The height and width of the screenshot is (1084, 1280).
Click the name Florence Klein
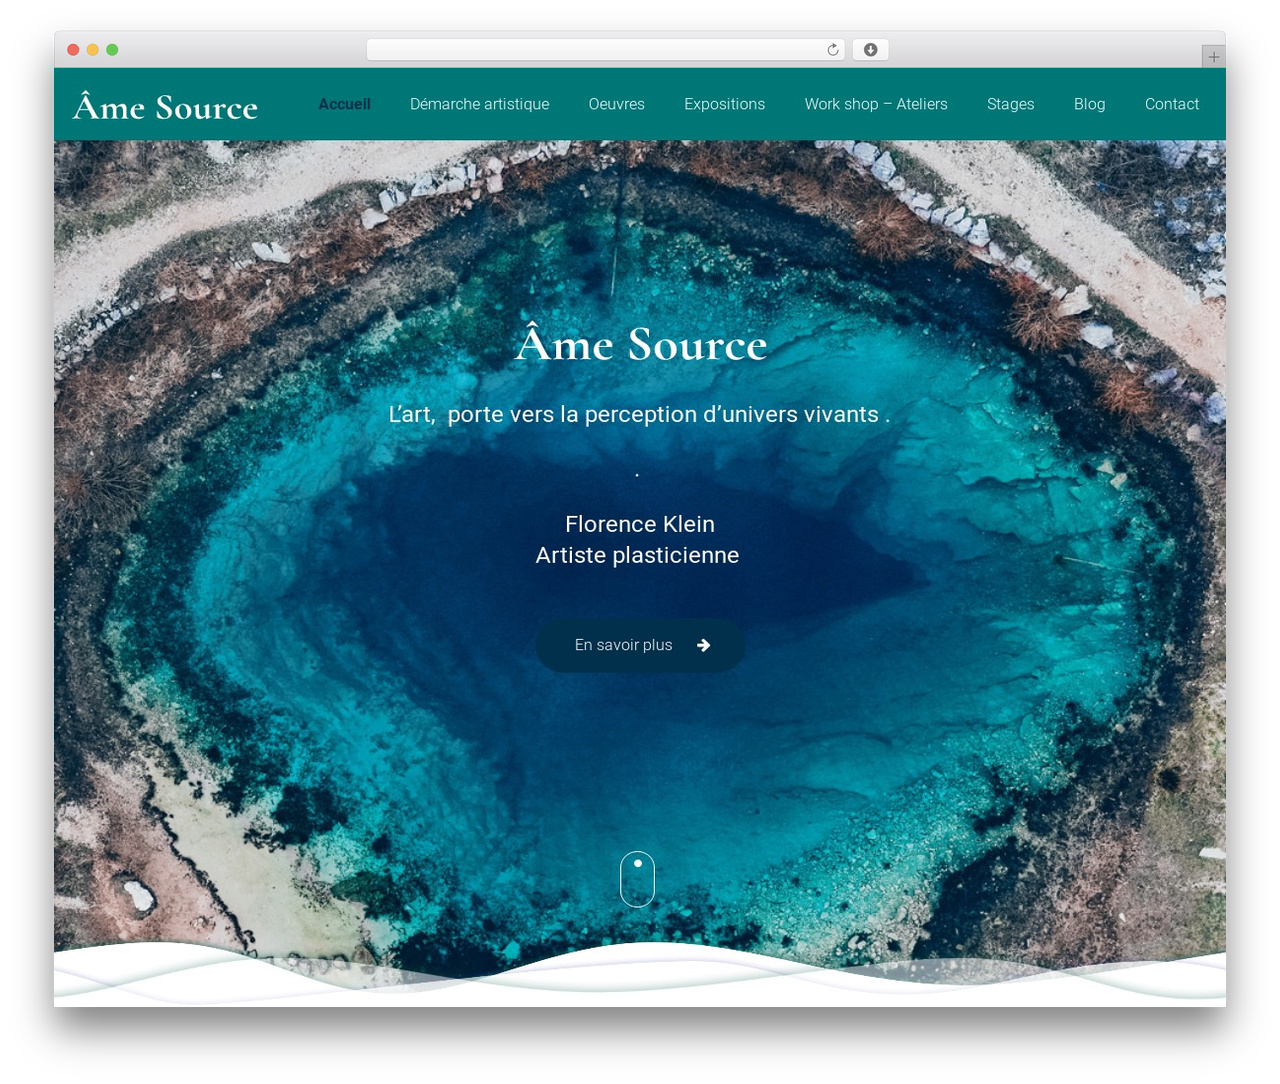(640, 524)
